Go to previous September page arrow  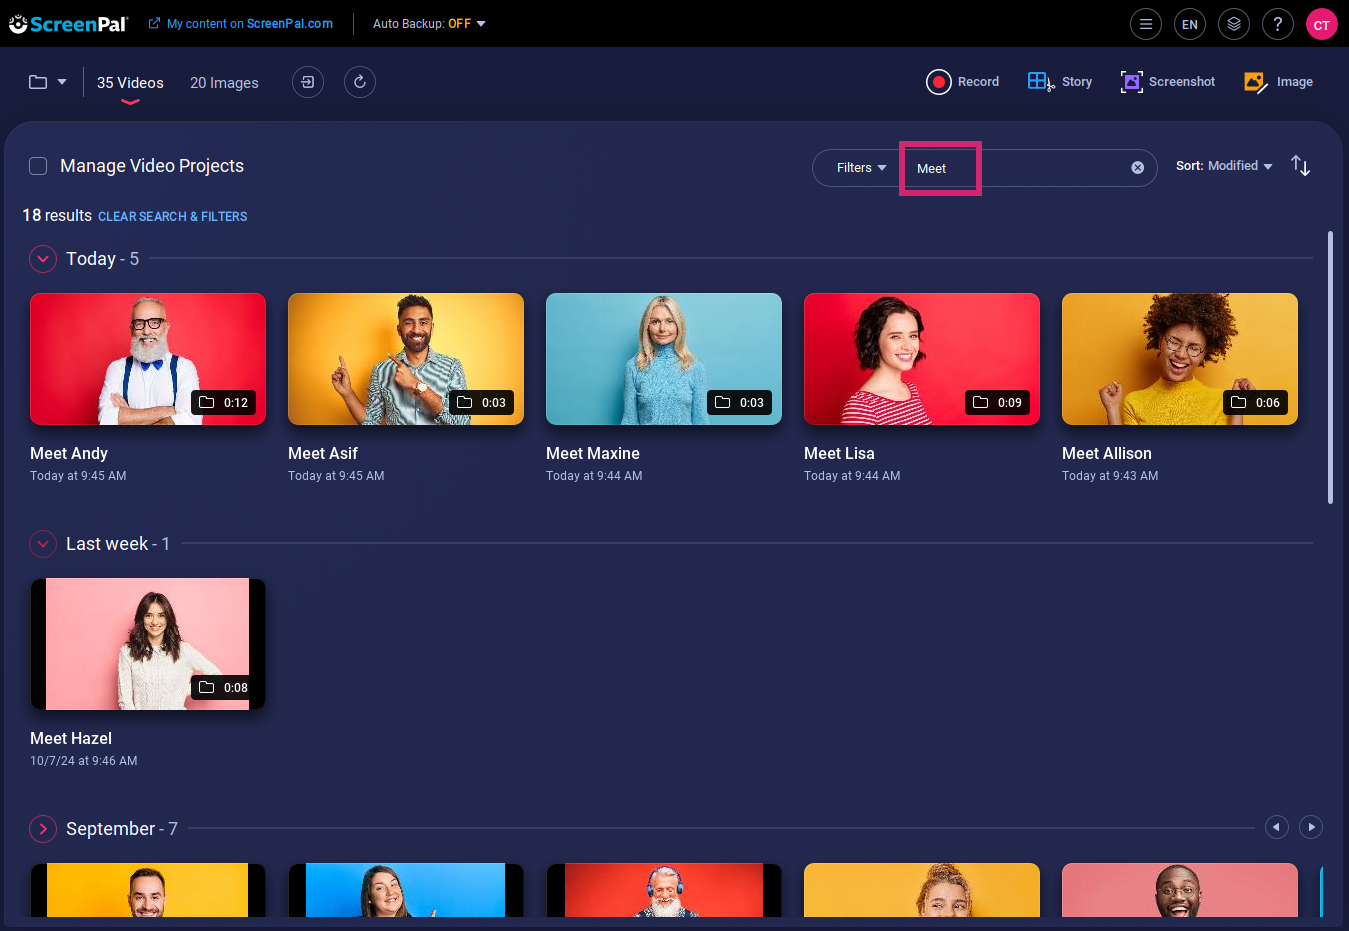(1276, 827)
